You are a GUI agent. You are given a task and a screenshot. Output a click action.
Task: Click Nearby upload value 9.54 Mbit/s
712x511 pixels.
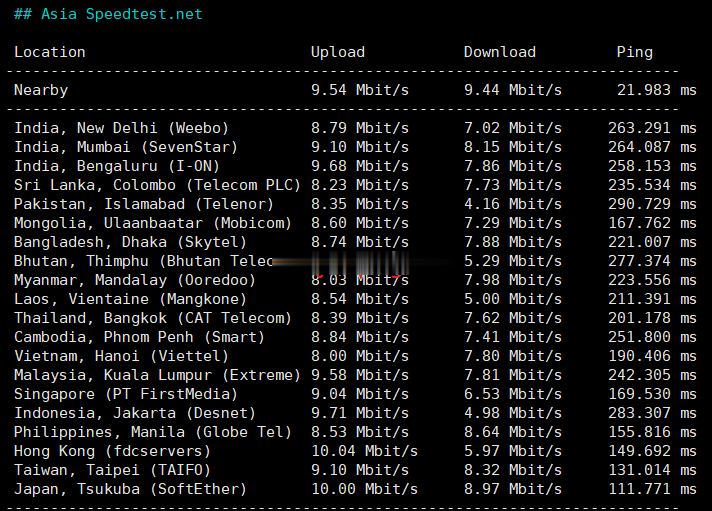click(360, 90)
